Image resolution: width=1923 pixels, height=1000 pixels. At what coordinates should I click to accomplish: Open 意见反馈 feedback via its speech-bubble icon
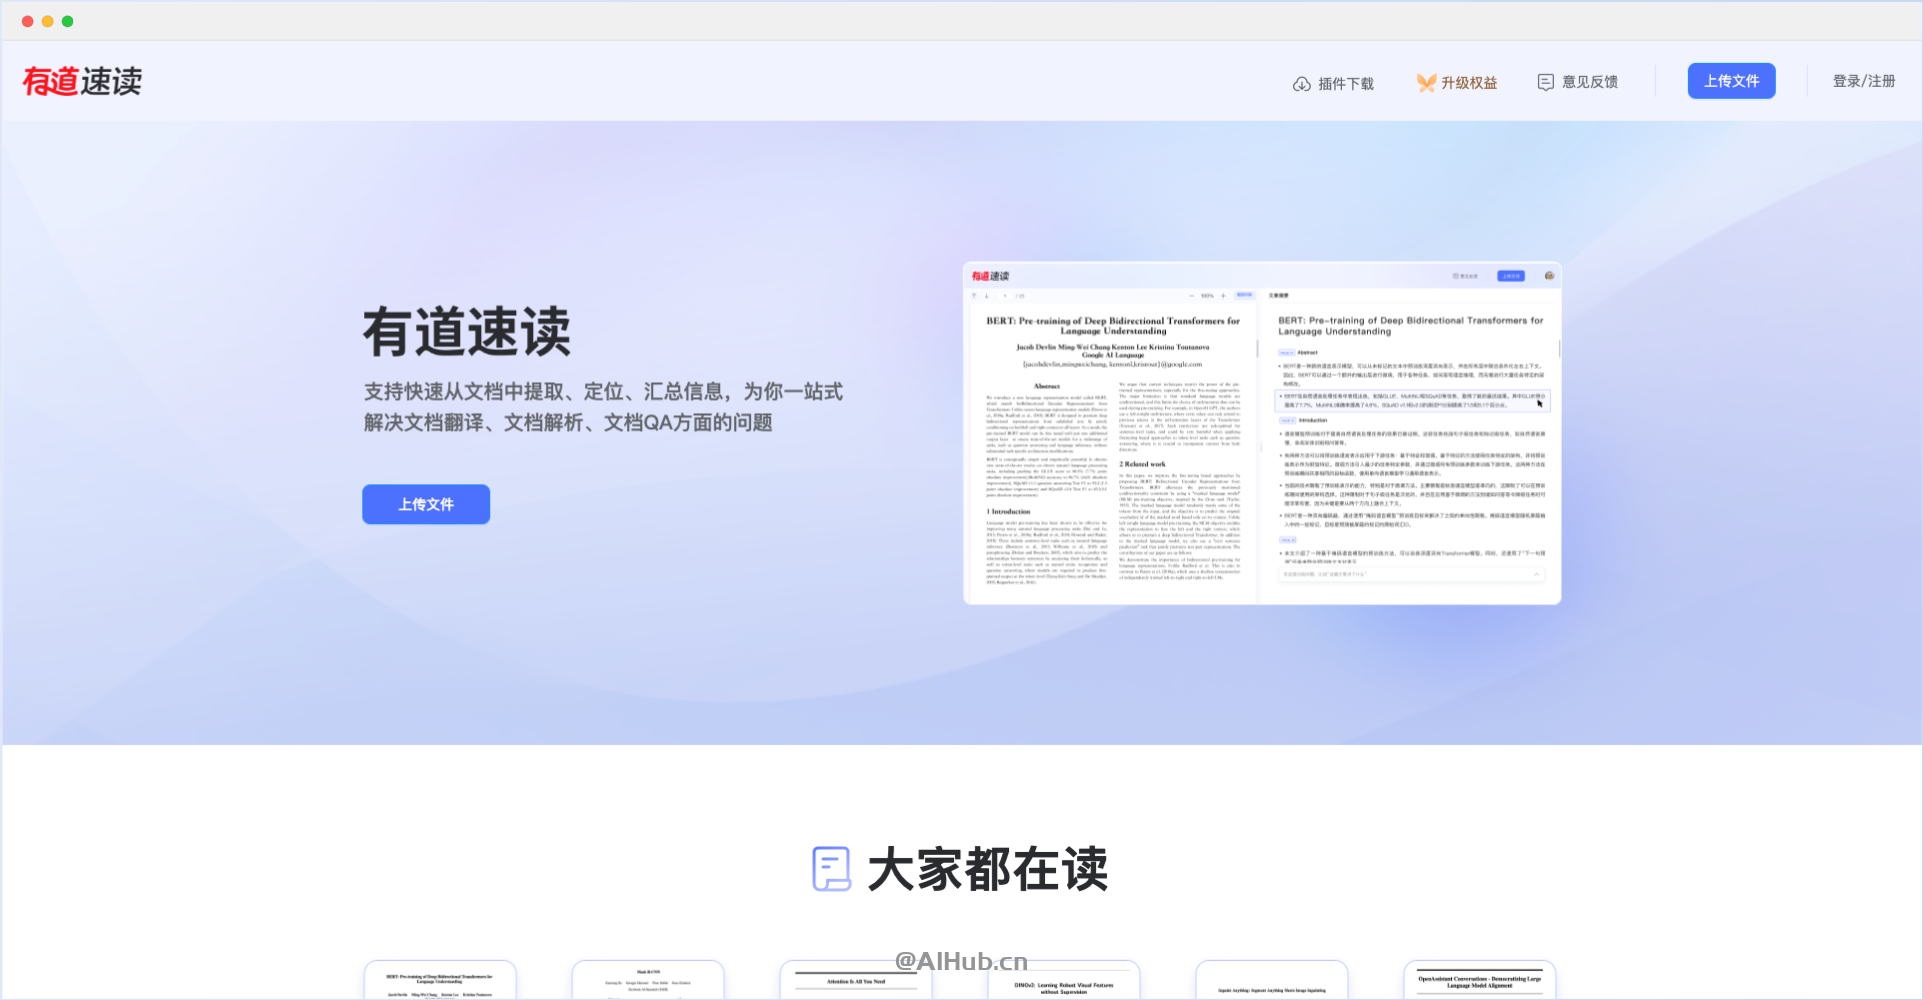point(1546,82)
